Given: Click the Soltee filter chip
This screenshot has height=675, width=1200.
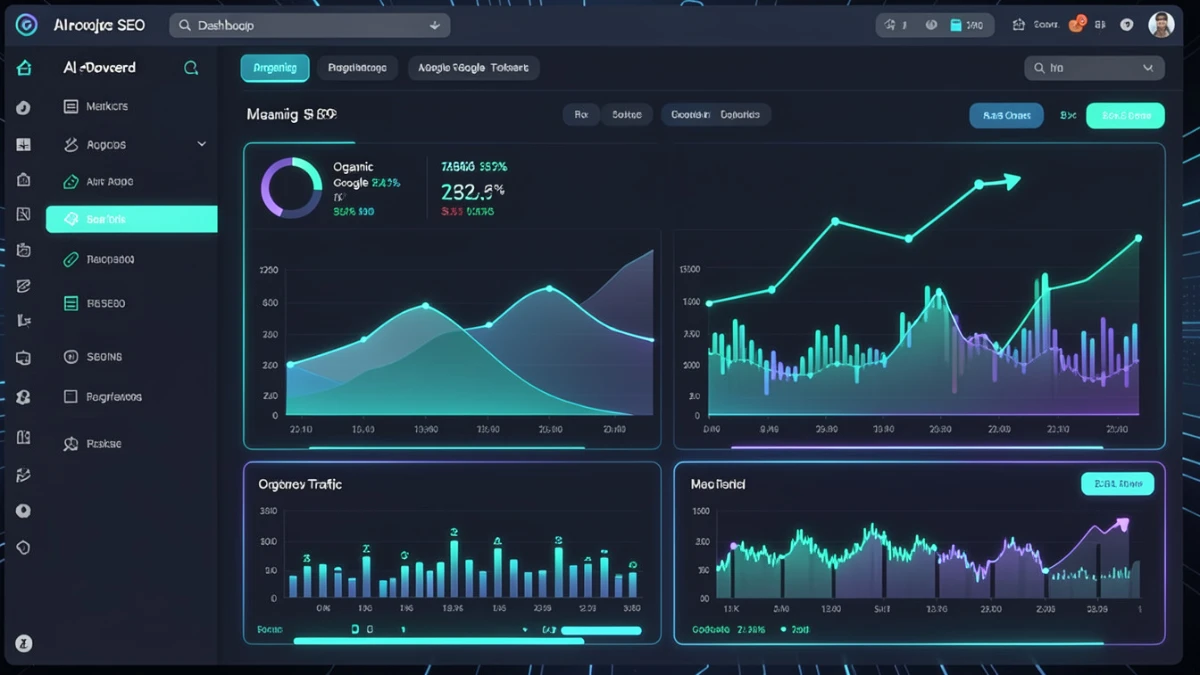Looking at the screenshot, I should click(626, 115).
